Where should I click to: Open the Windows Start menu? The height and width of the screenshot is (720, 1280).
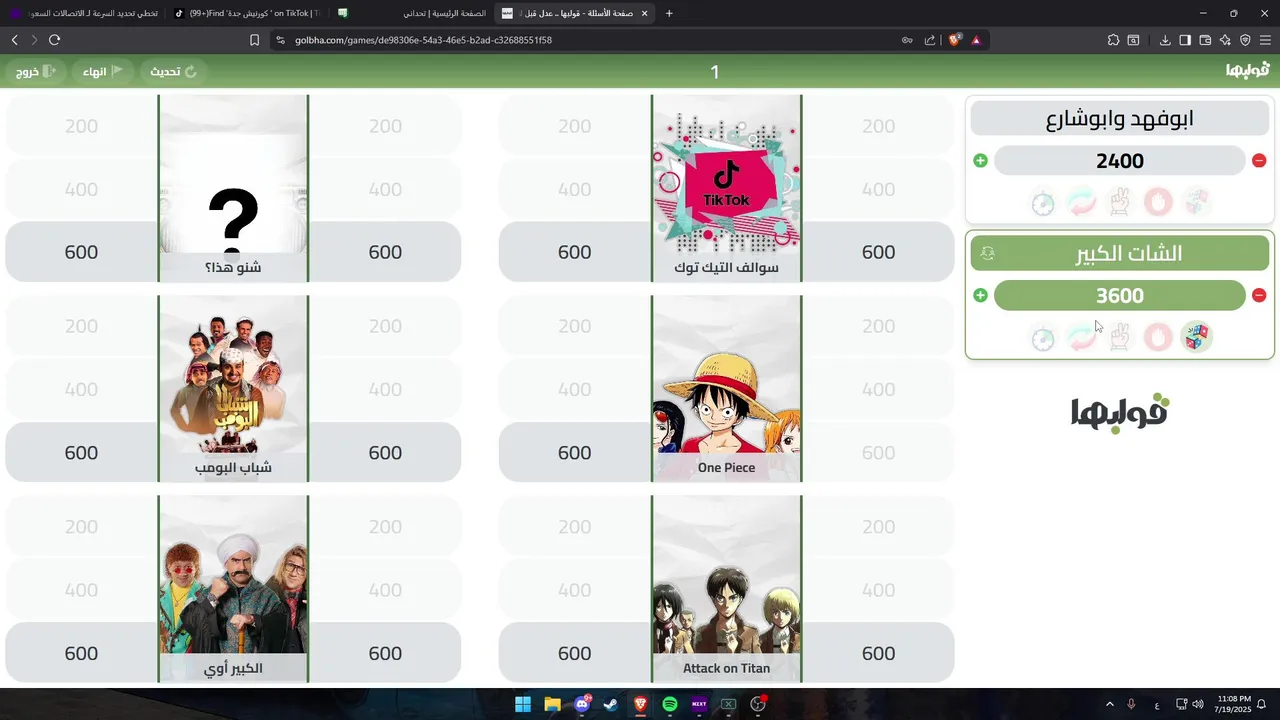[523, 704]
